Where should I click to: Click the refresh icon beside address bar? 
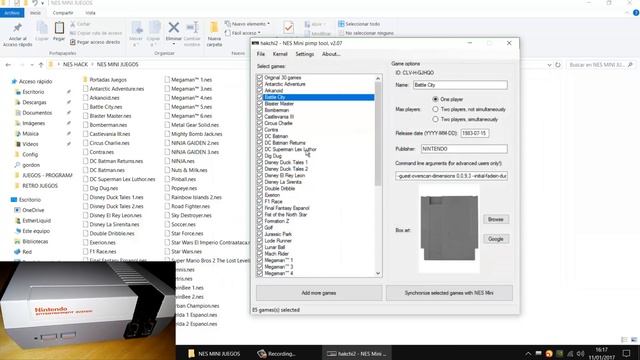pos(558,64)
